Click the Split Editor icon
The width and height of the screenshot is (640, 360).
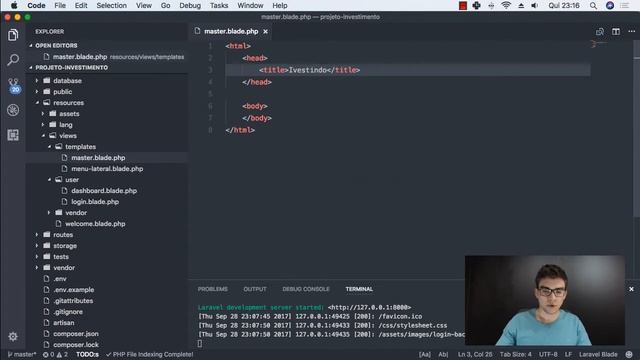coord(616,31)
